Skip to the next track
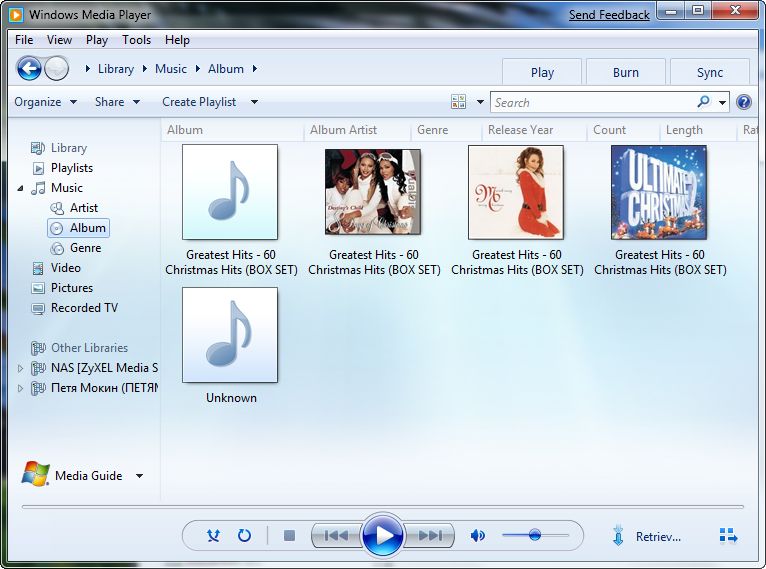 (x=430, y=536)
